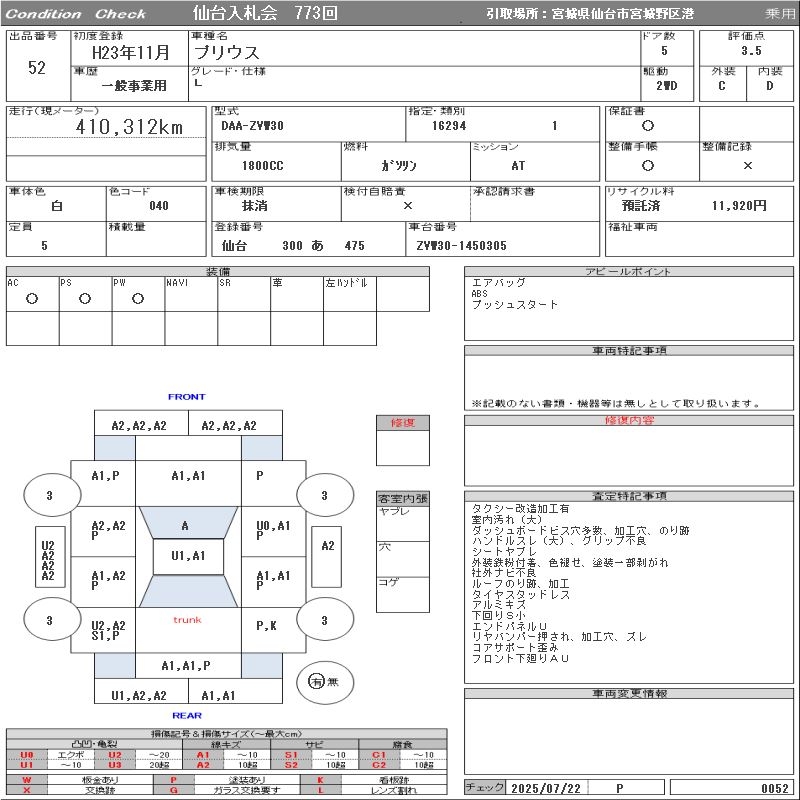The height and width of the screenshot is (800, 800).
Task: Click the circled 有 spare tire mark
Action: tap(317, 681)
